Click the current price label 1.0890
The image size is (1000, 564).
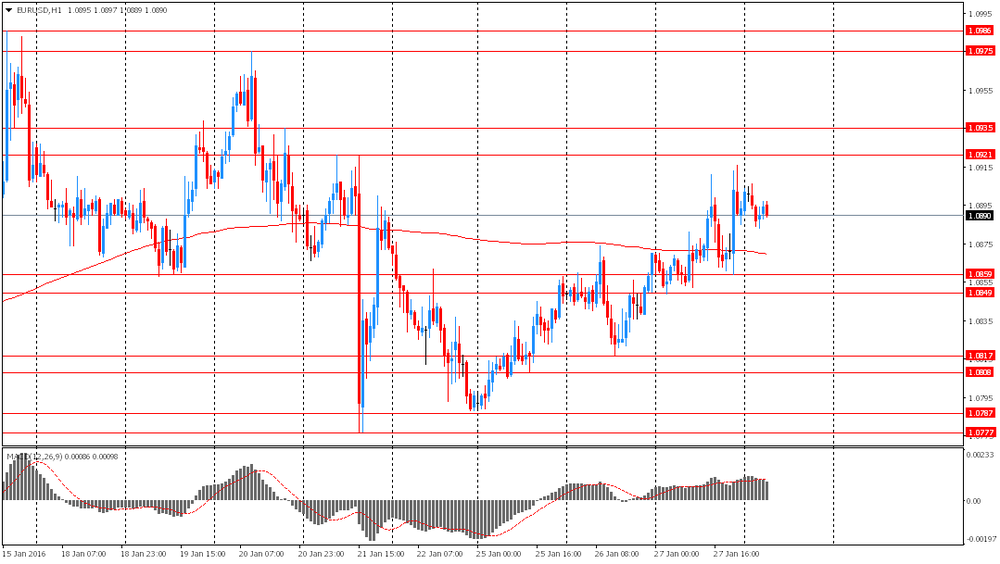[x=980, y=216]
